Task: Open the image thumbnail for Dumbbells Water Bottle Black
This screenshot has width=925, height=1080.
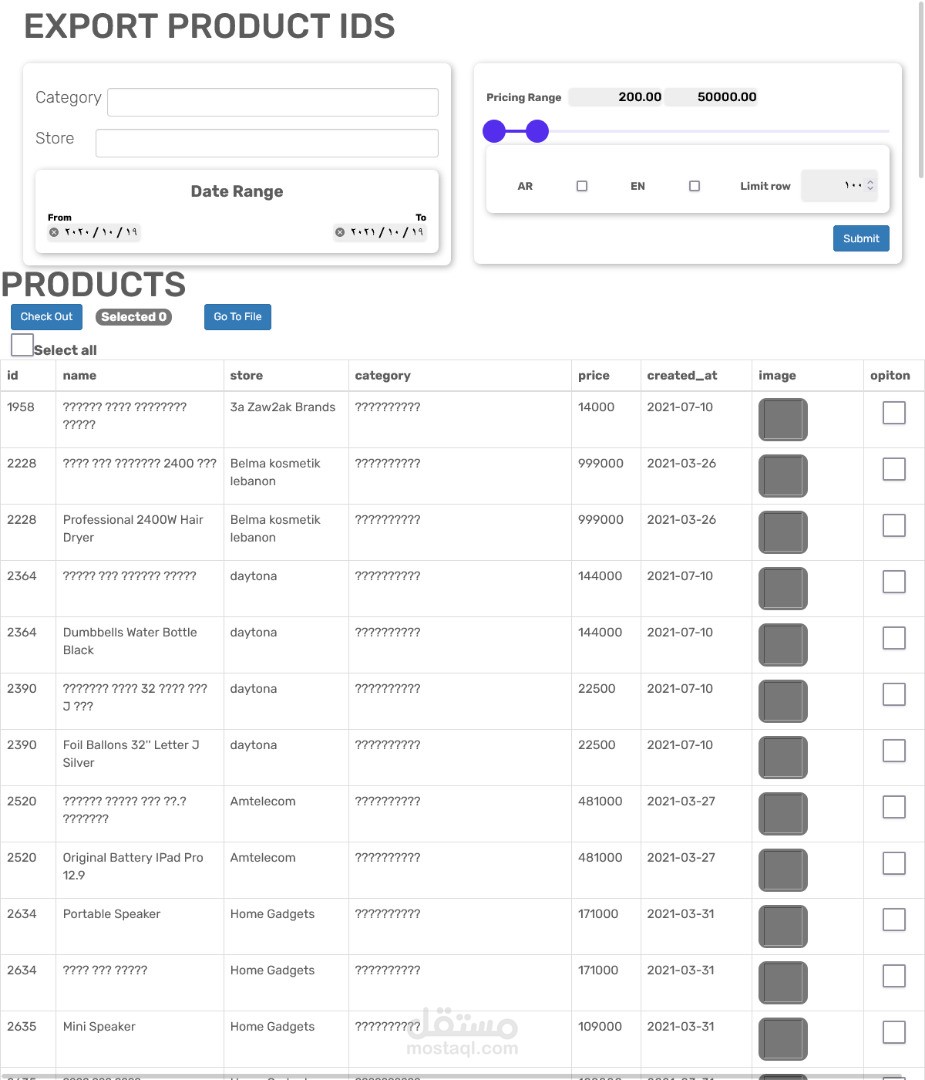Action: pyautogui.click(x=782, y=645)
